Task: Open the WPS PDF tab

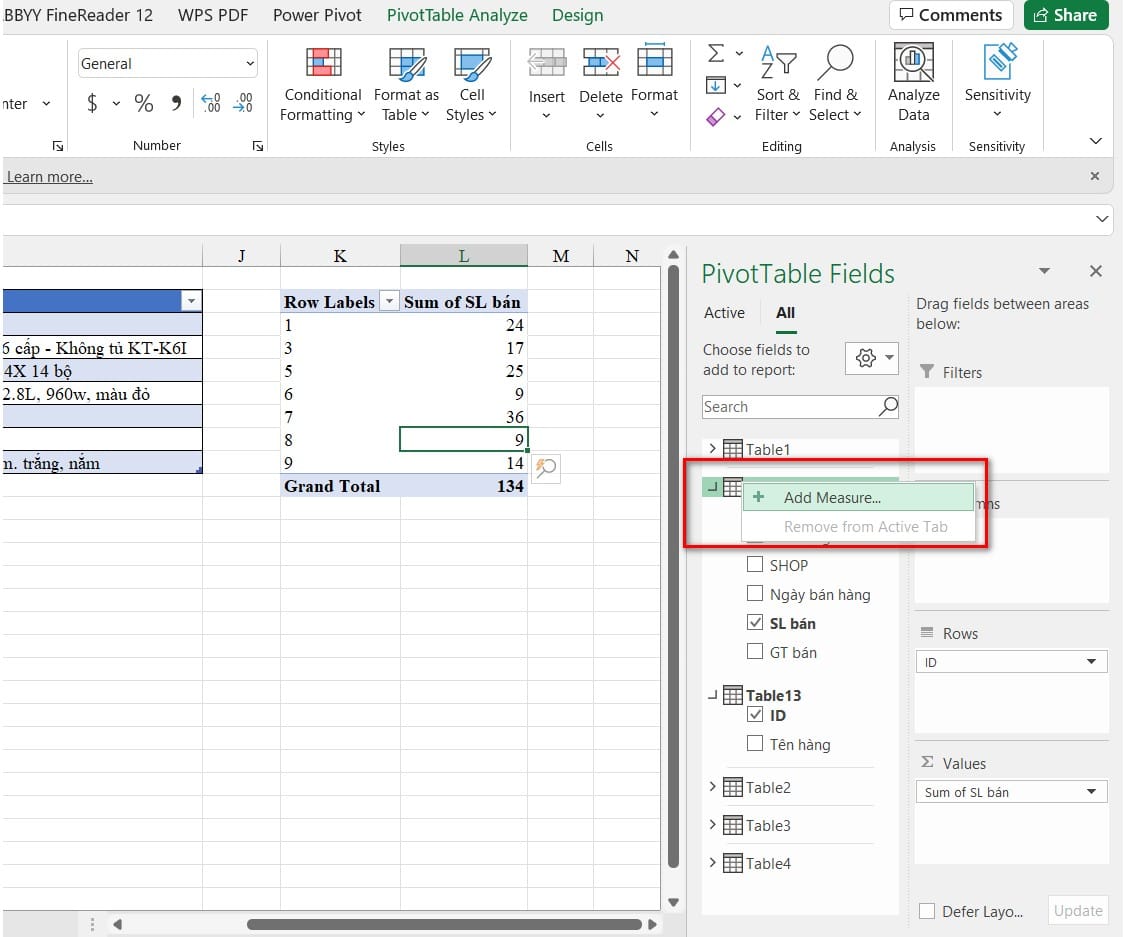Action: click(x=213, y=15)
